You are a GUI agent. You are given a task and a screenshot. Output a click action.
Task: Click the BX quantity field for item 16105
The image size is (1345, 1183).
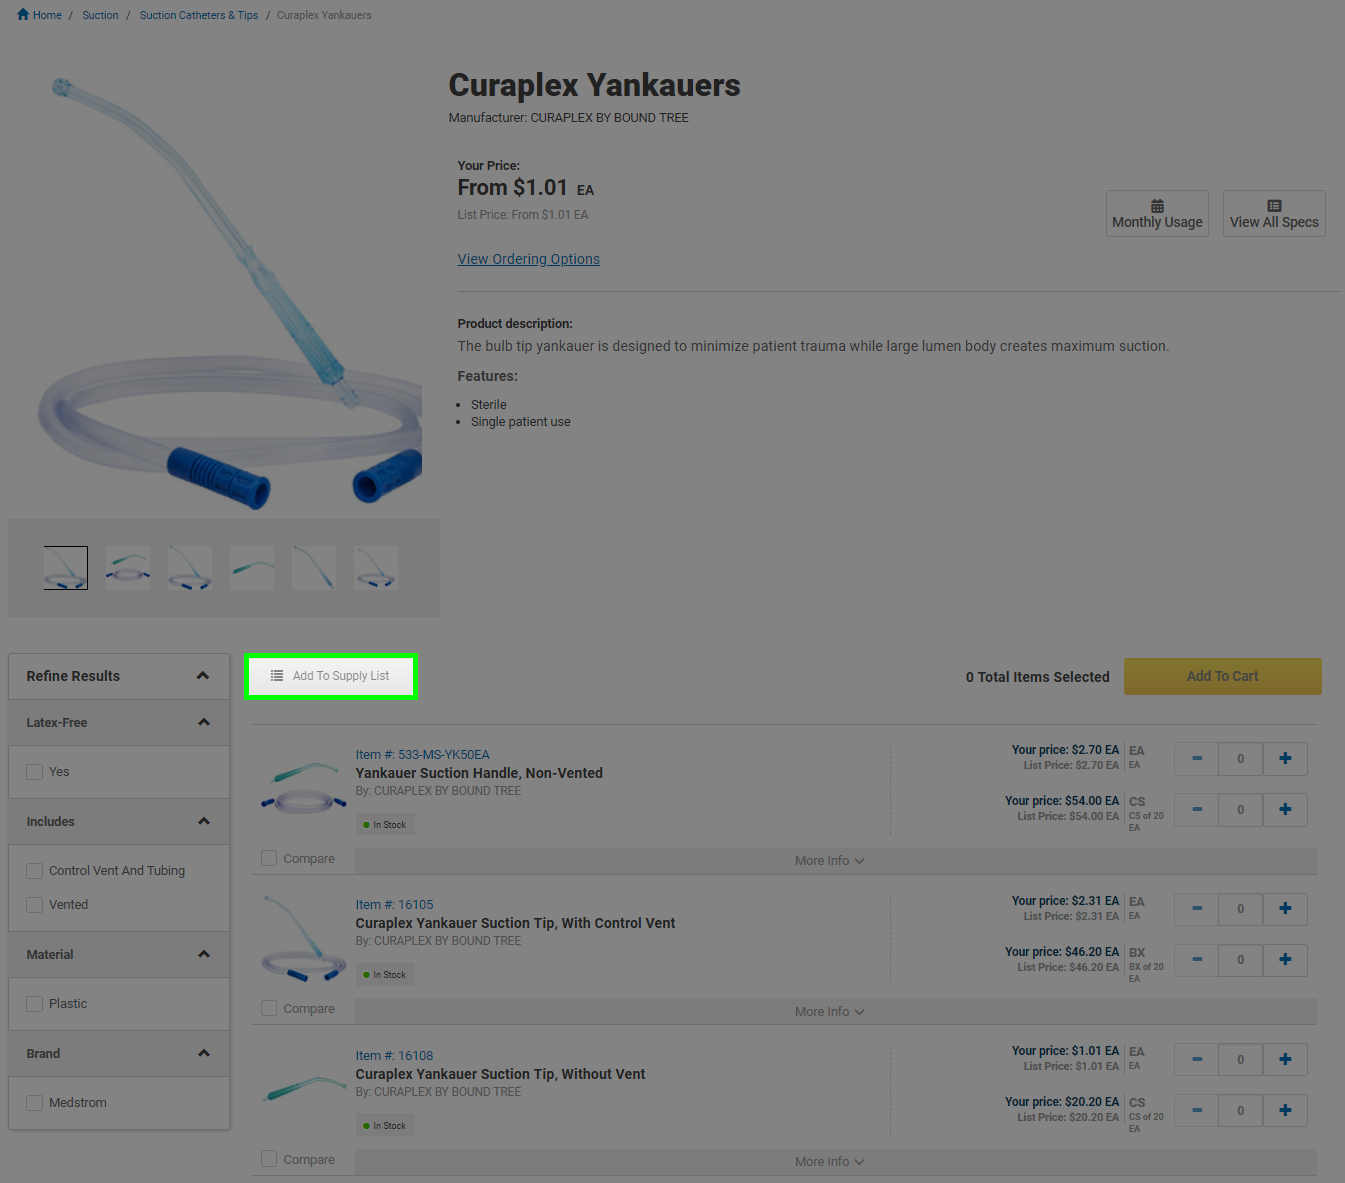coord(1241,960)
